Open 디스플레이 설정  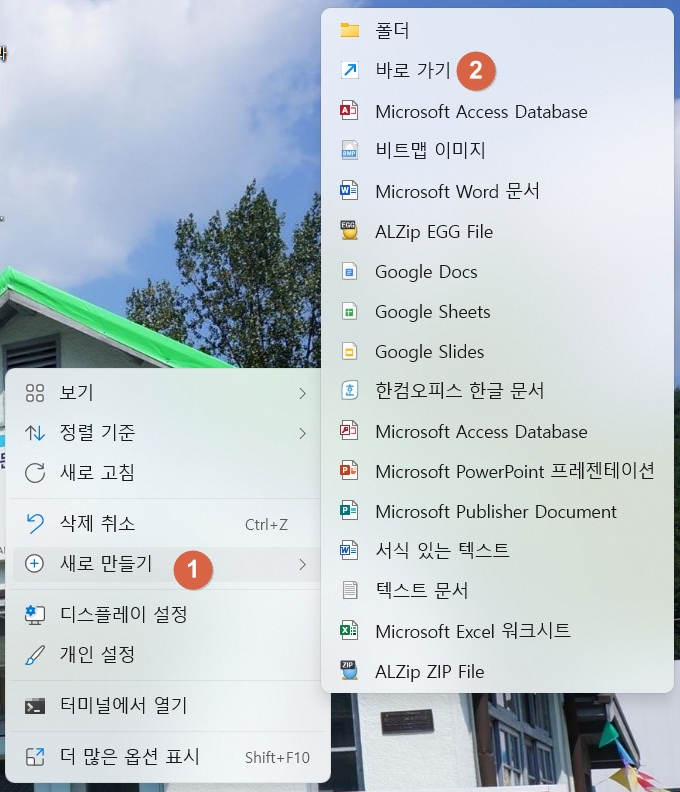[x=167, y=615]
